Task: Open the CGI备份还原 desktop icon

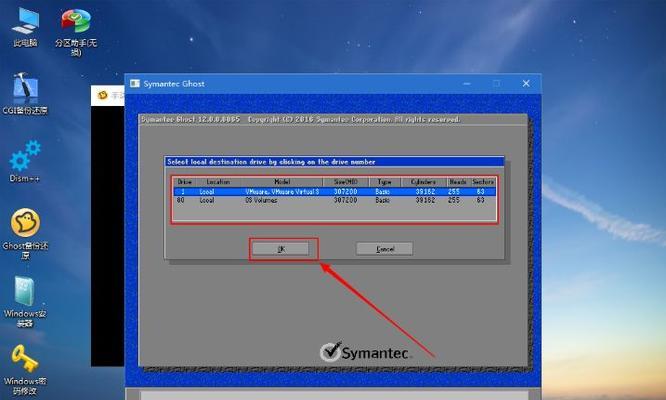Action: [25, 93]
